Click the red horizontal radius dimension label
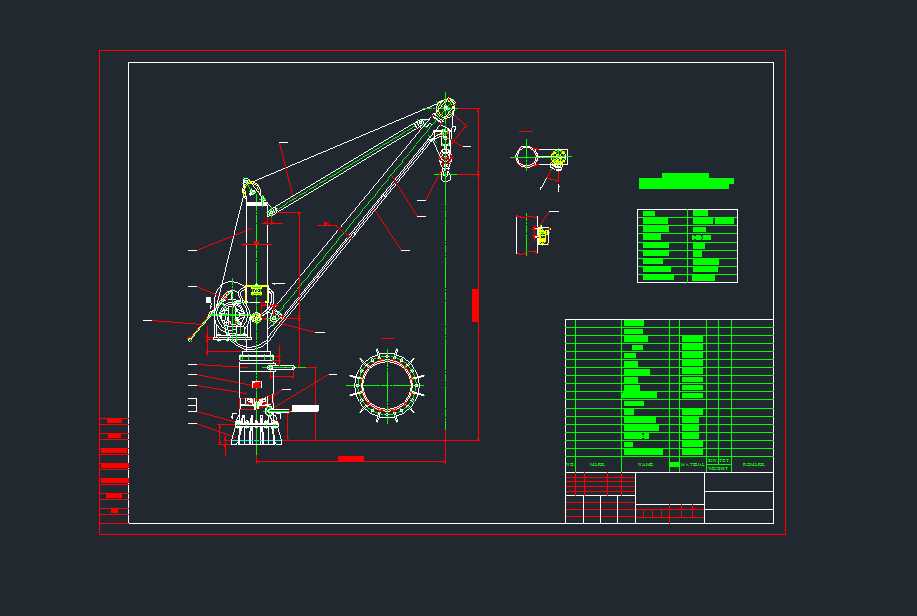This screenshot has width=917, height=616. point(351,459)
